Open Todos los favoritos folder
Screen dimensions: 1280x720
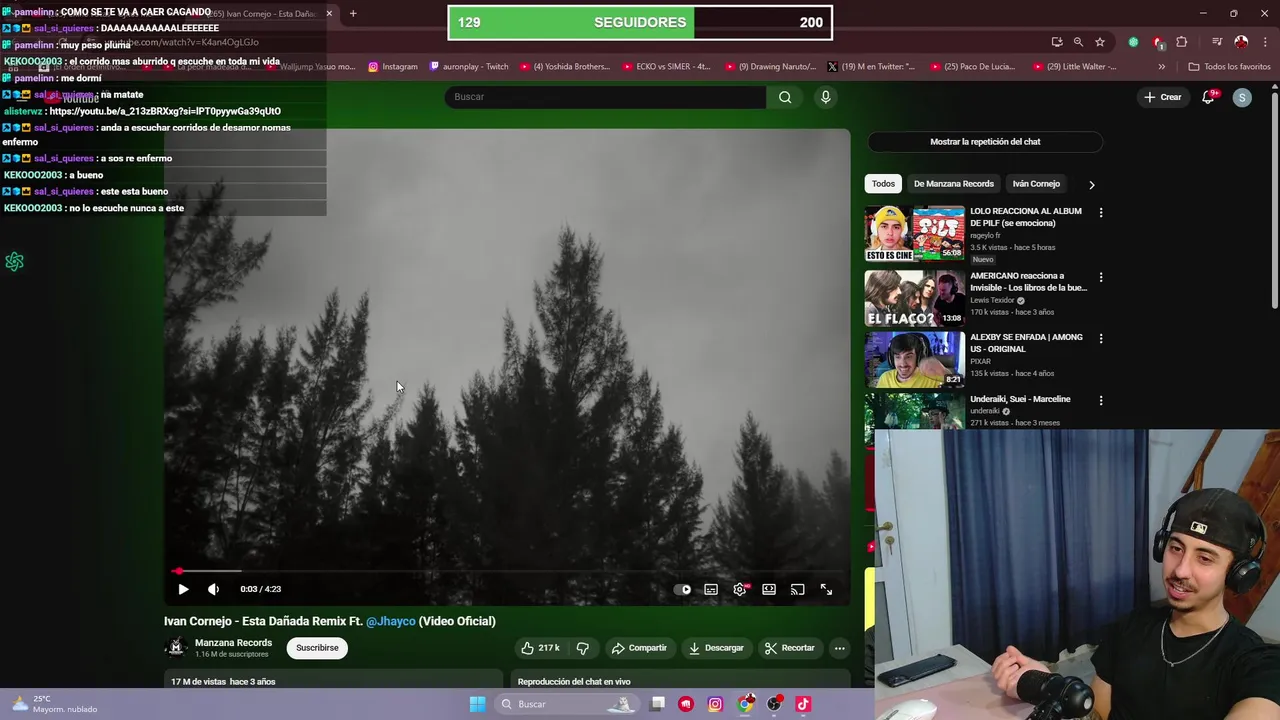1229,67
